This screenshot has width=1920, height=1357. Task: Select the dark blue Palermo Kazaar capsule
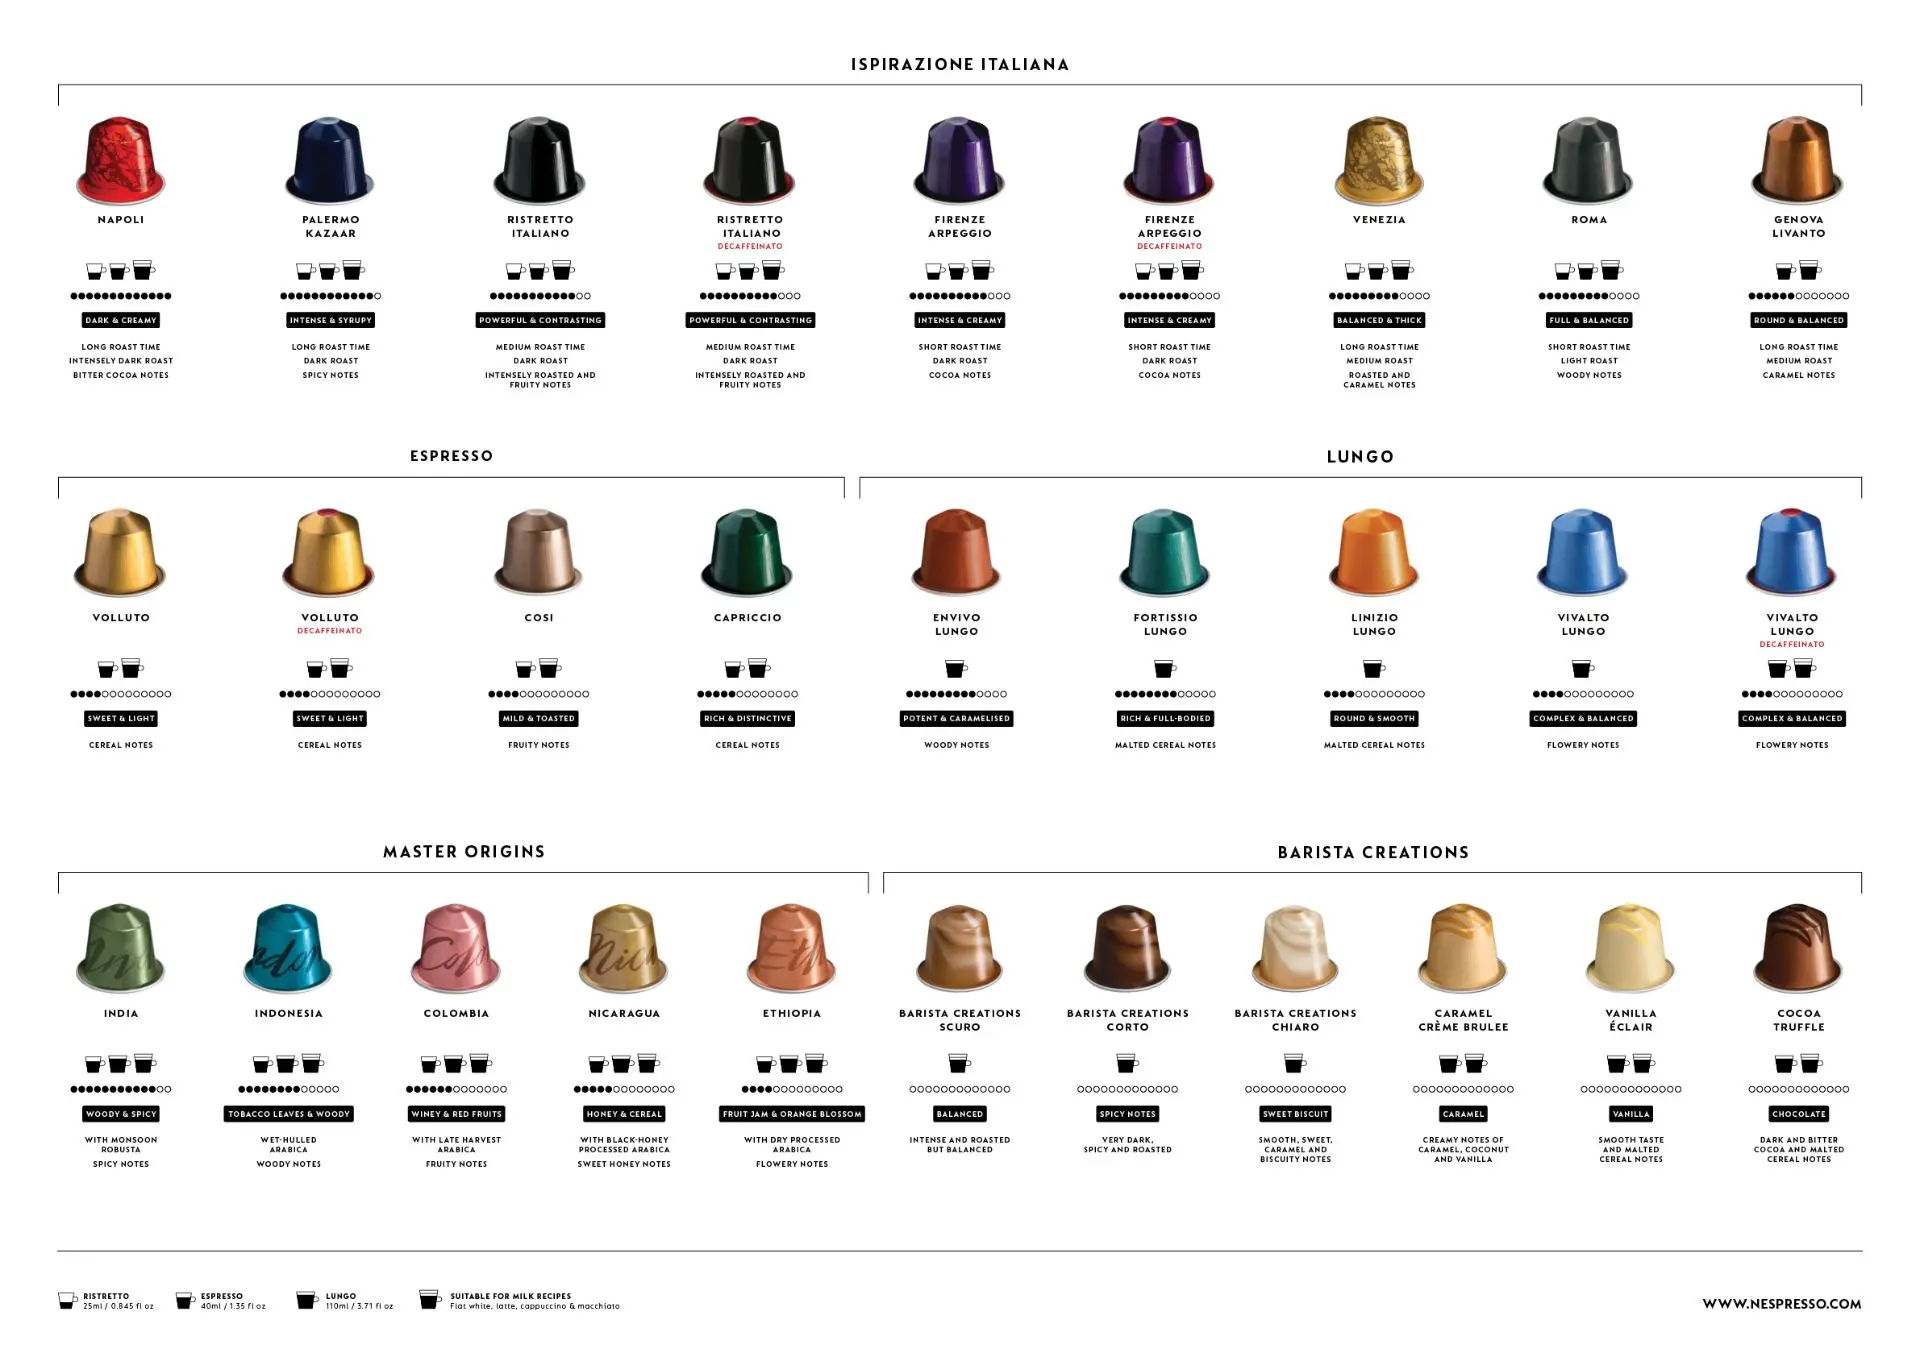pos(330,160)
